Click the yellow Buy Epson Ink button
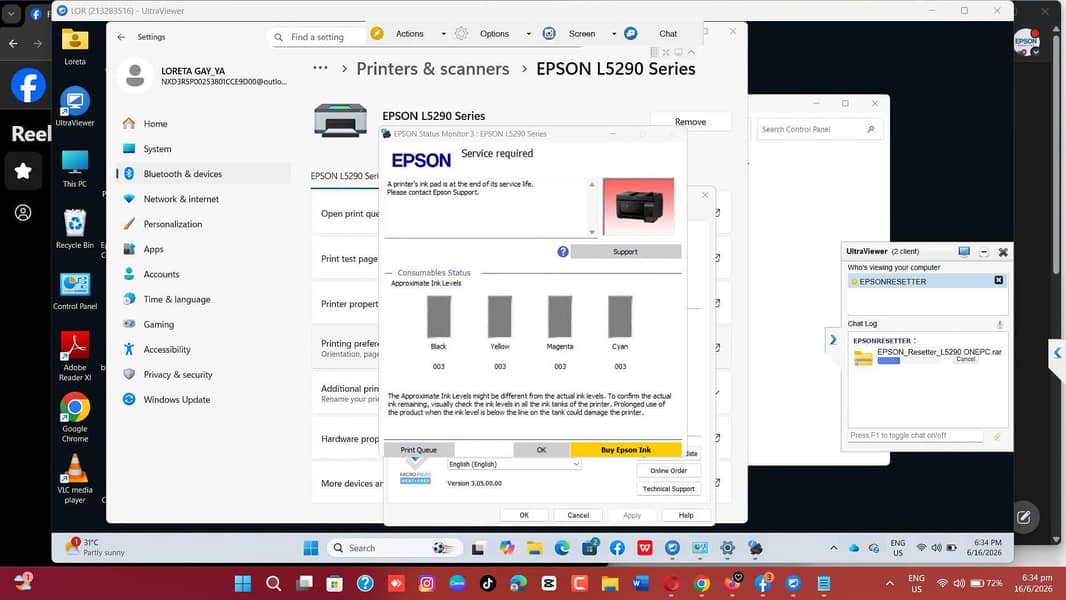This screenshot has width=1066, height=600. coord(625,450)
